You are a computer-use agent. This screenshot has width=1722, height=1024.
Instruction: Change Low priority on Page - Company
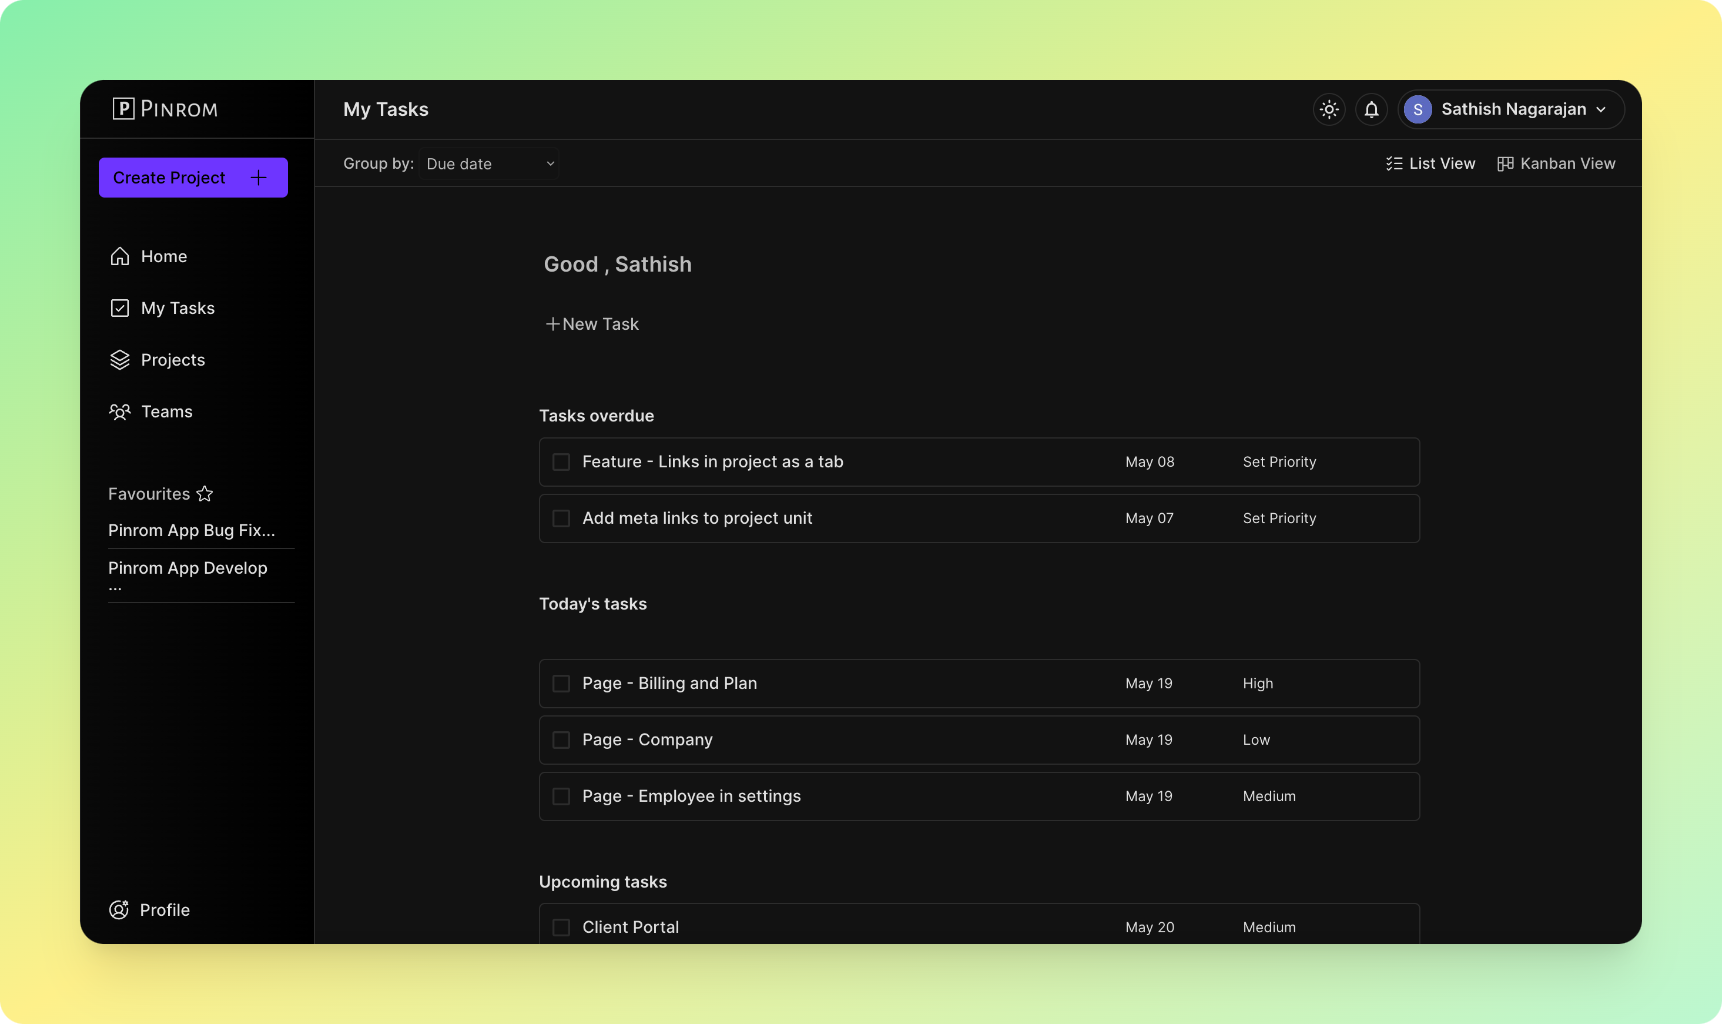1256,740
